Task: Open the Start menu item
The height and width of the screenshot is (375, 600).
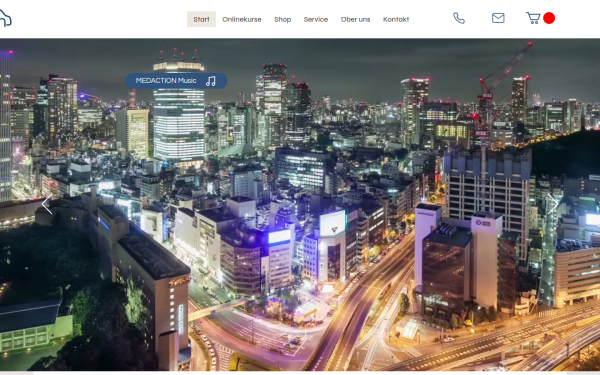Action: [201, 19]
